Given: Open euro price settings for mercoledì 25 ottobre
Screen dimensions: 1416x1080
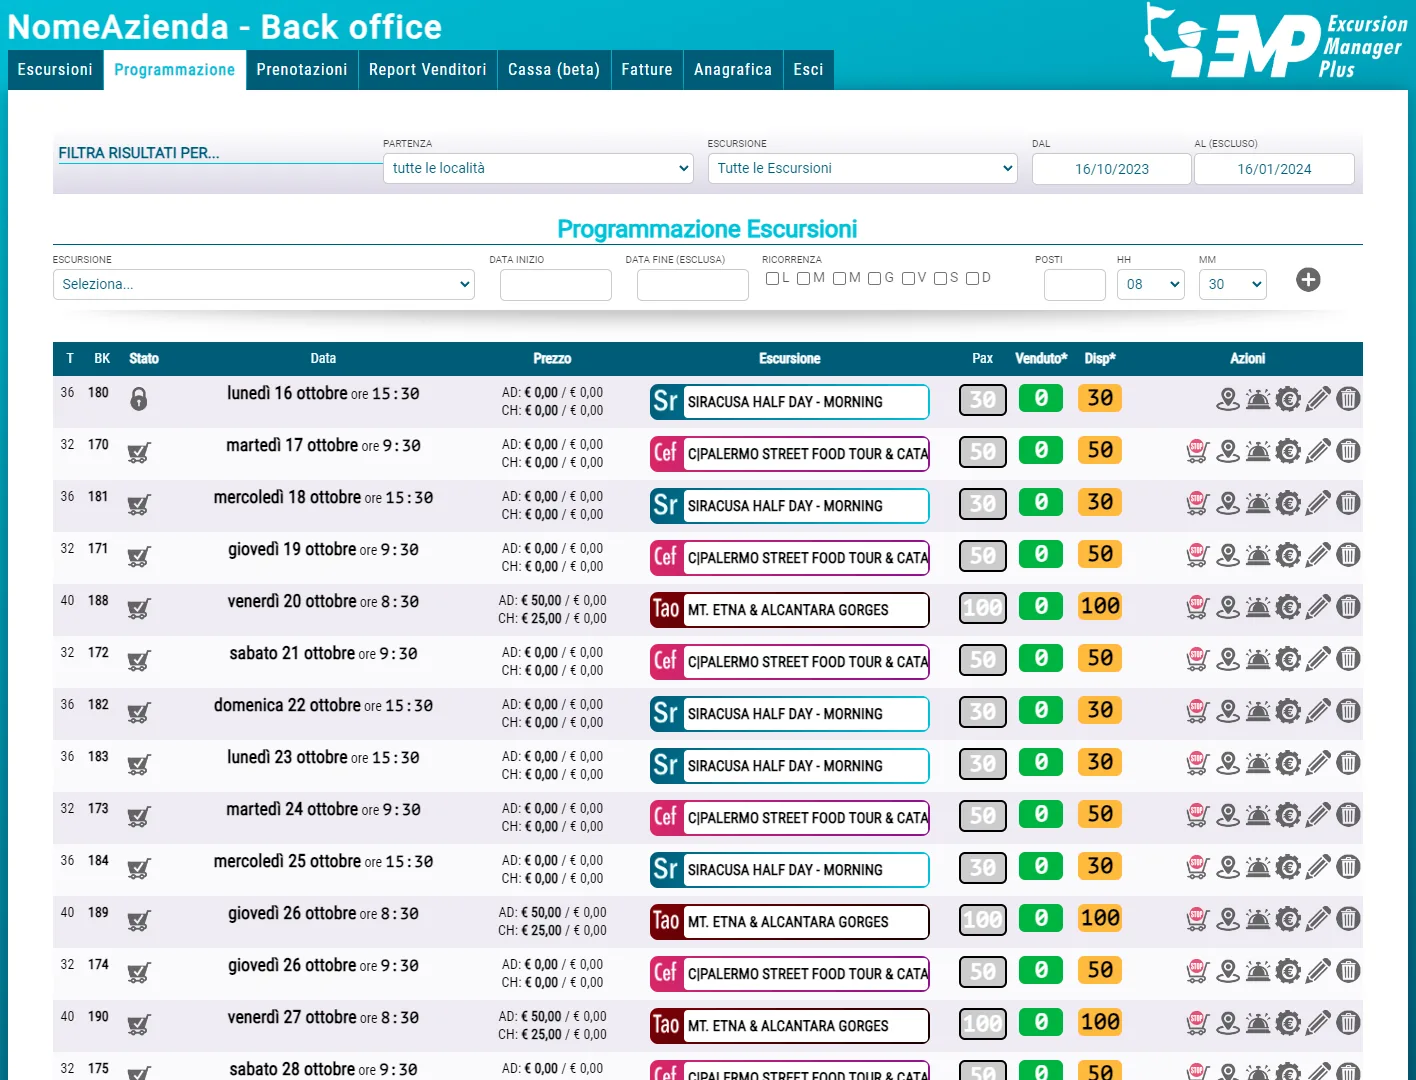Looking at the screenshot, I should click(1288, 867).
